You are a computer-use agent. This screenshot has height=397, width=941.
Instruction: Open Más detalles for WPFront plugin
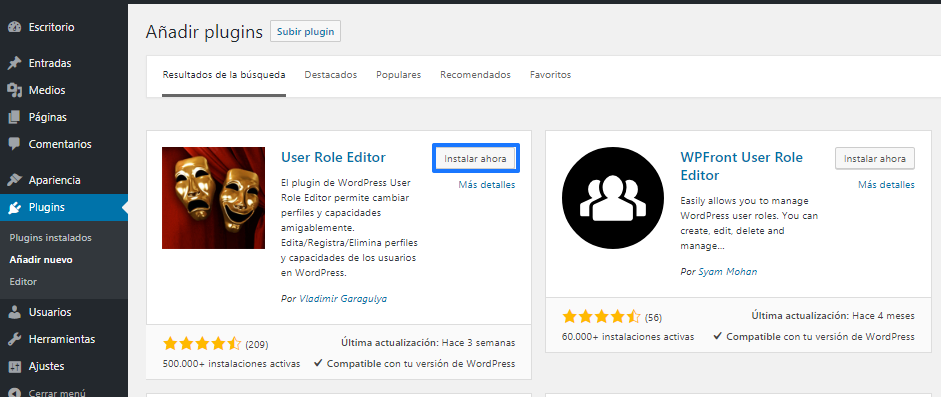point(886,185)
